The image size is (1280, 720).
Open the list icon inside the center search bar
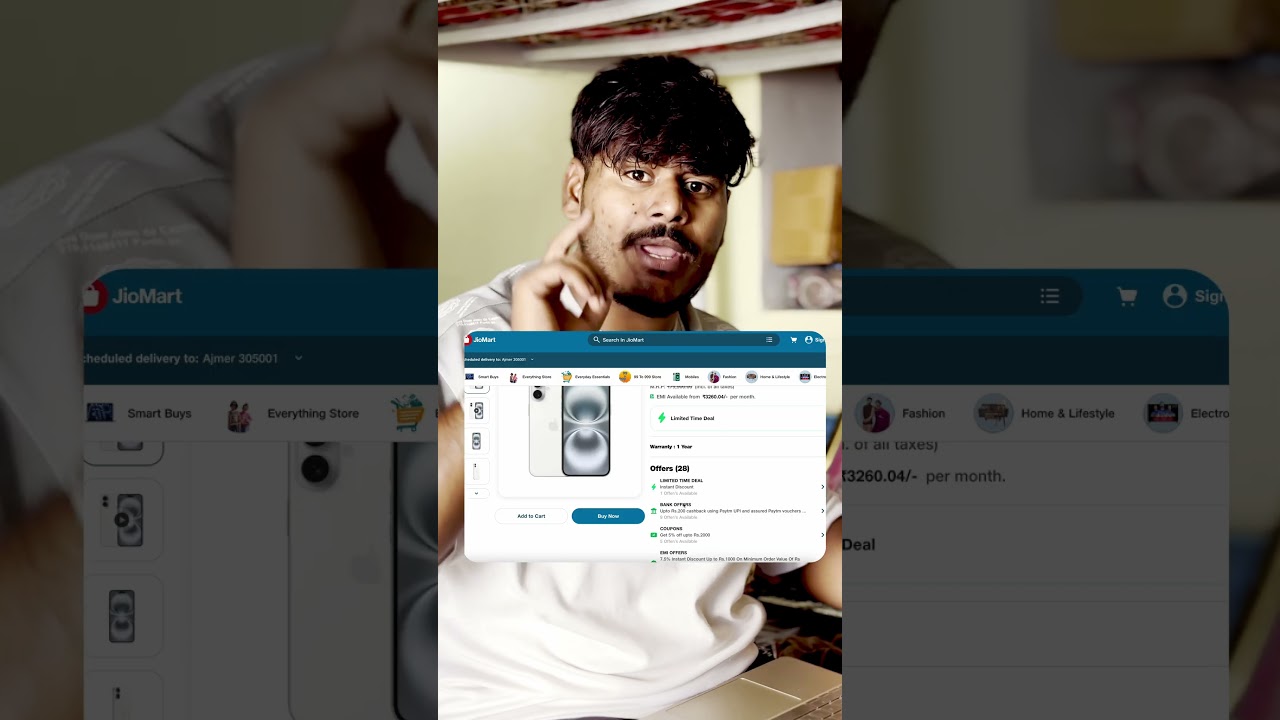click(x=769, y=340)
